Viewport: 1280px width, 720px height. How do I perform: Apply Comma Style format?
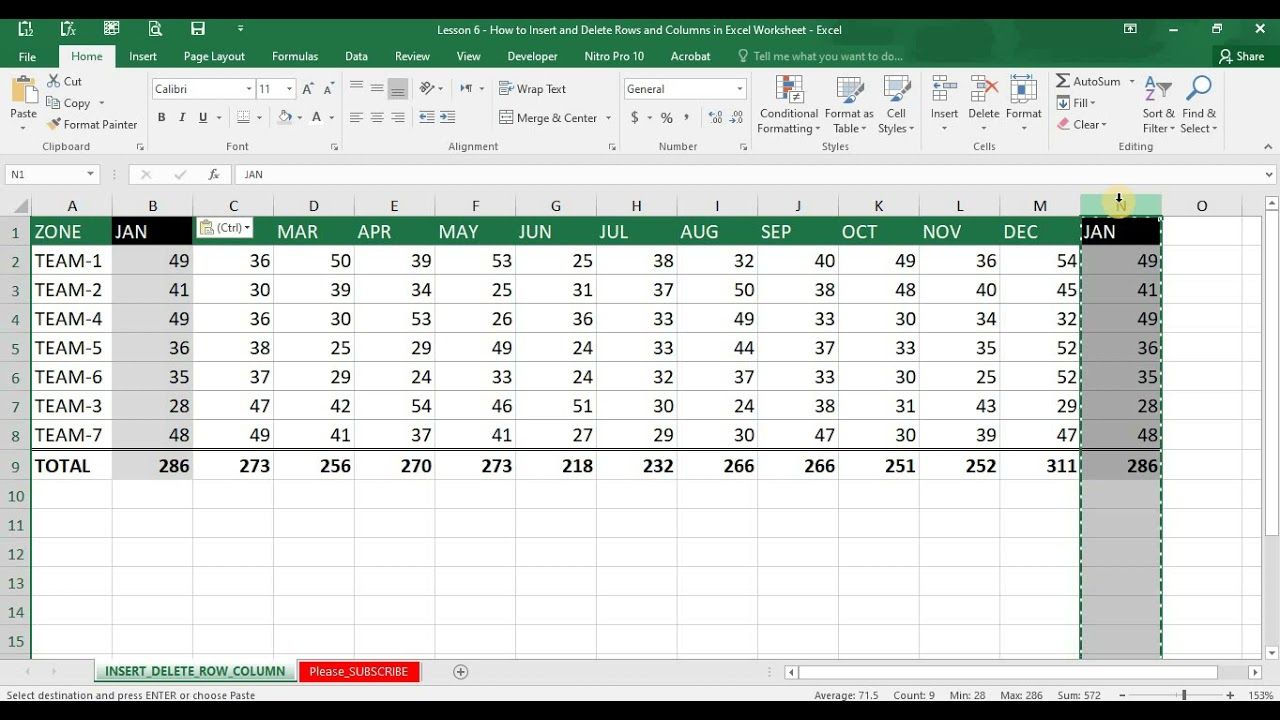(687, 117)
